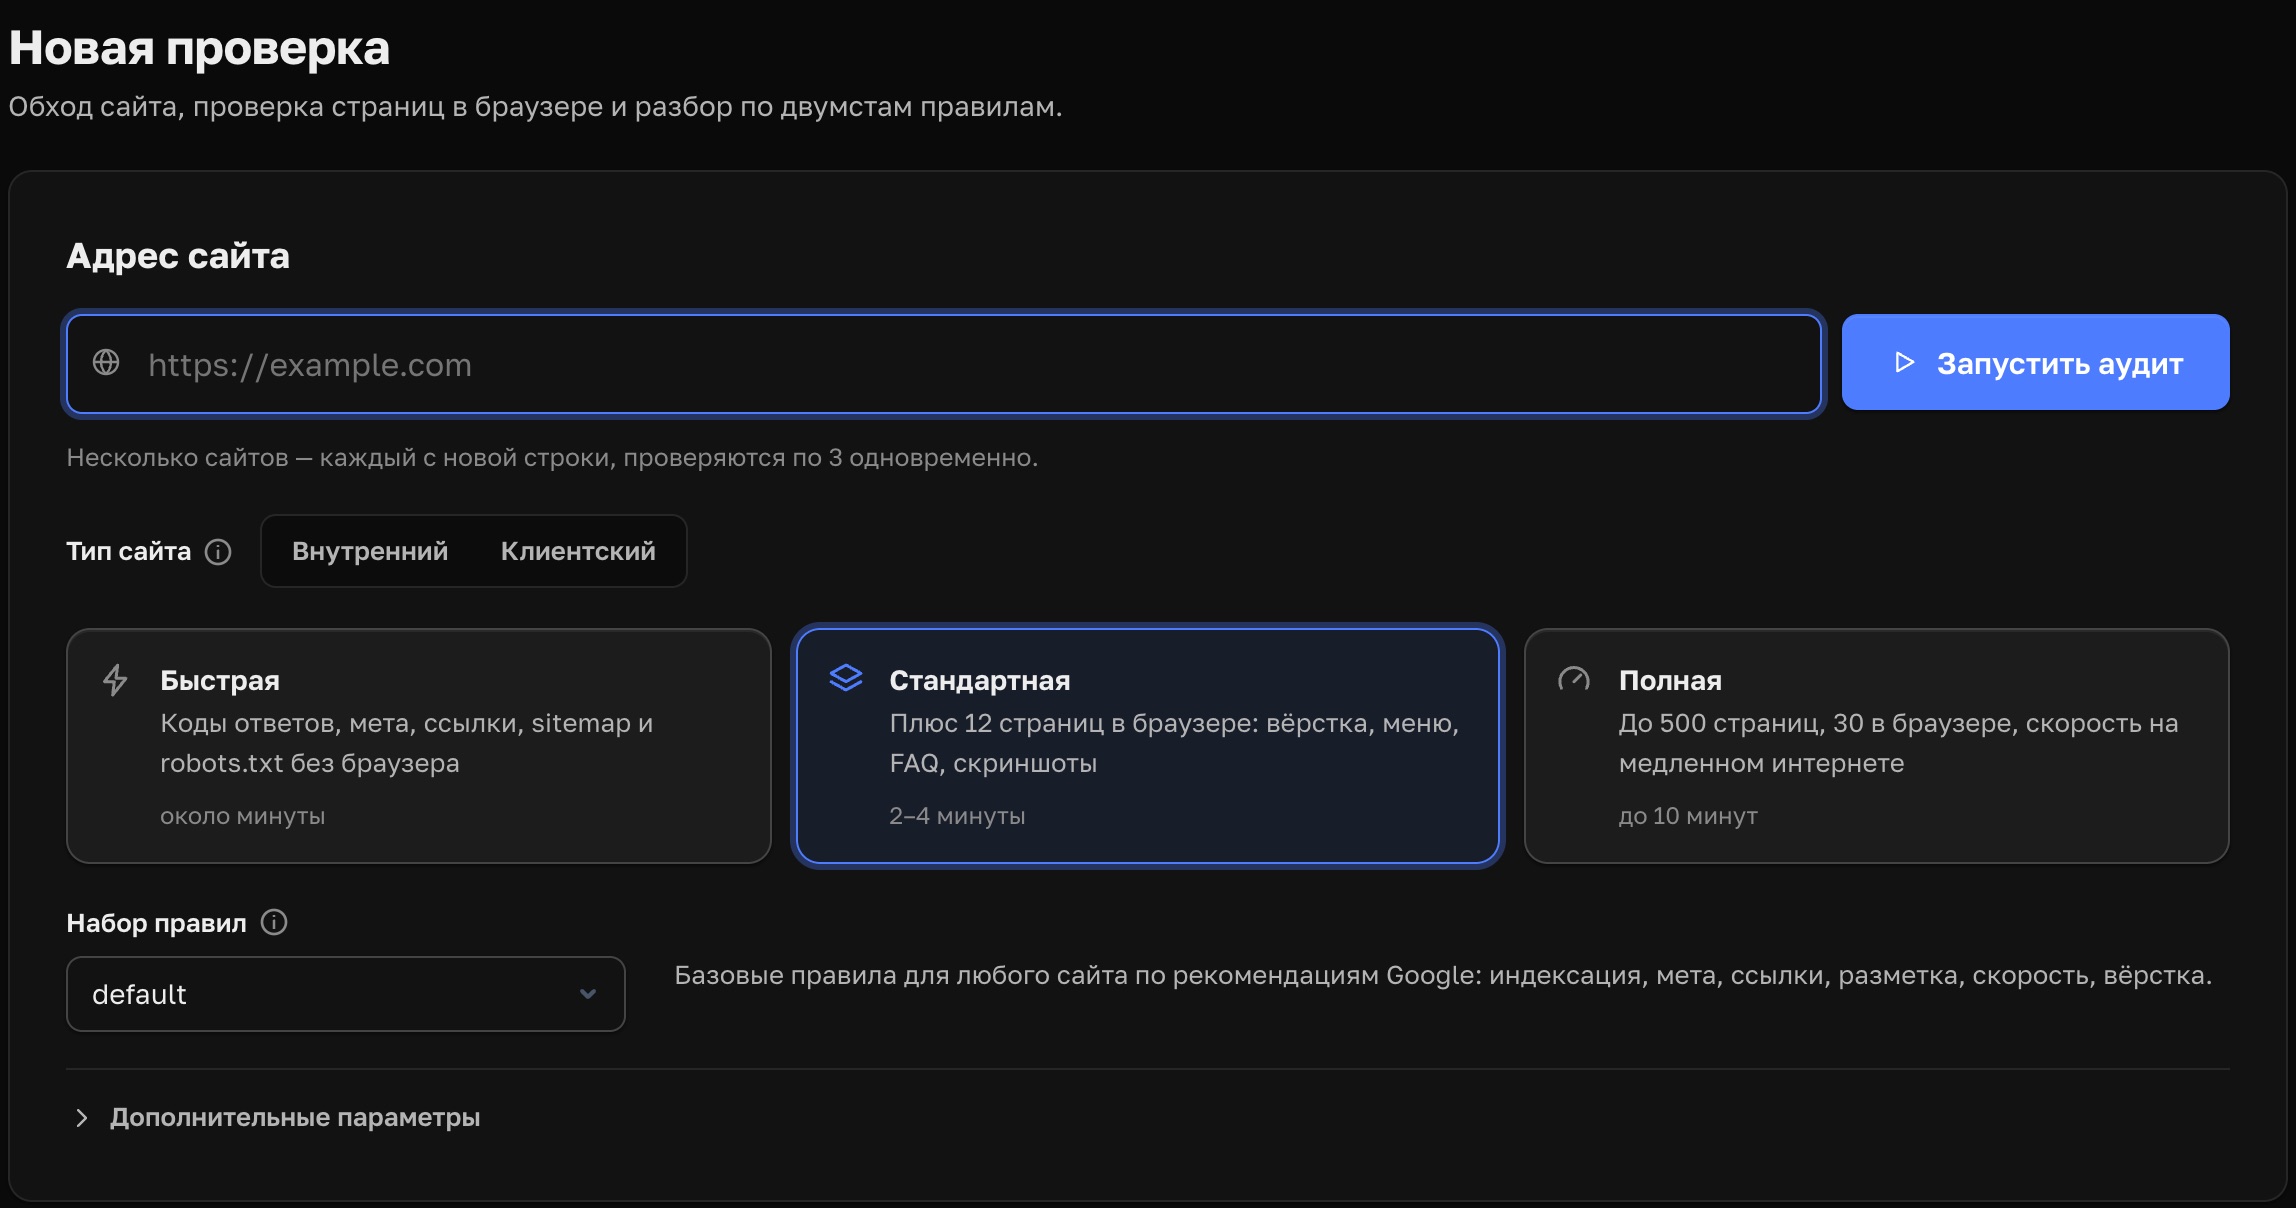Click the Базовые правила description text
Viewport: 2296px width, 1208px height.
pos(1443,975)
